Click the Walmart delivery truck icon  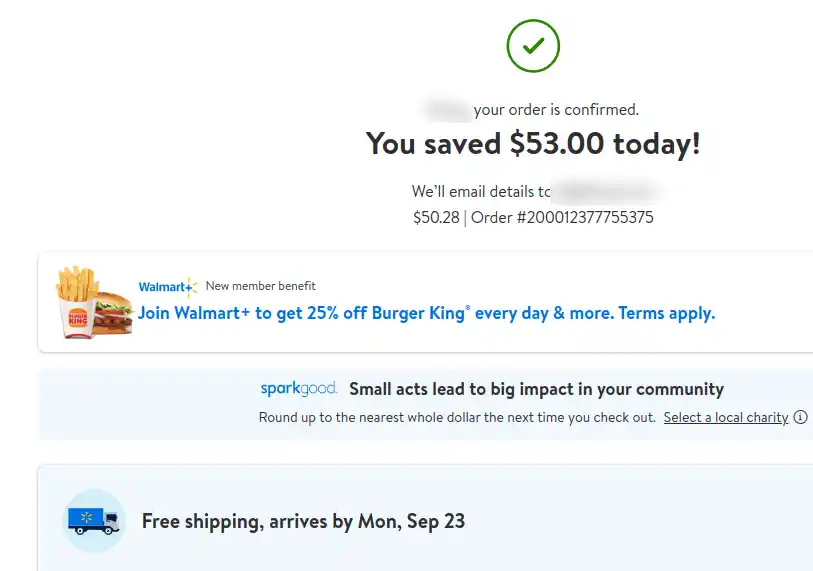point(94,520)
